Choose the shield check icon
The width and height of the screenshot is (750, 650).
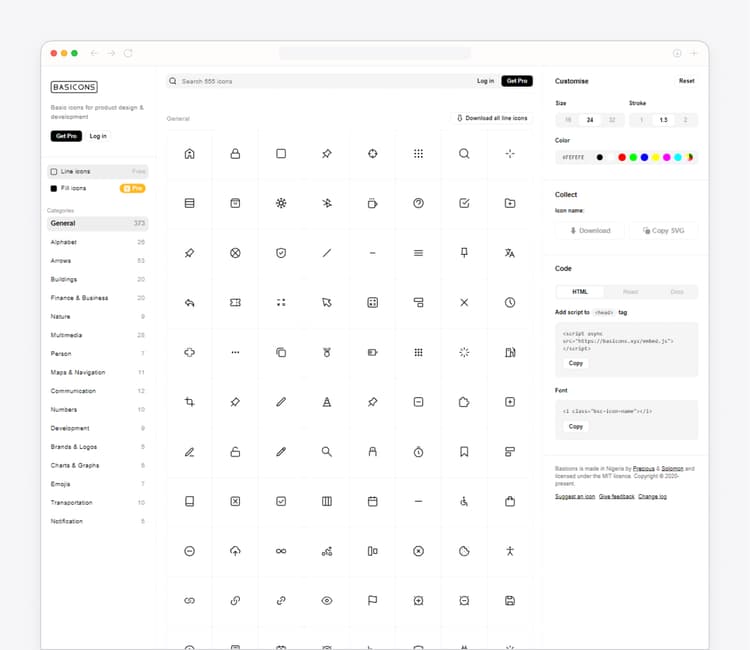coord(281,253)
